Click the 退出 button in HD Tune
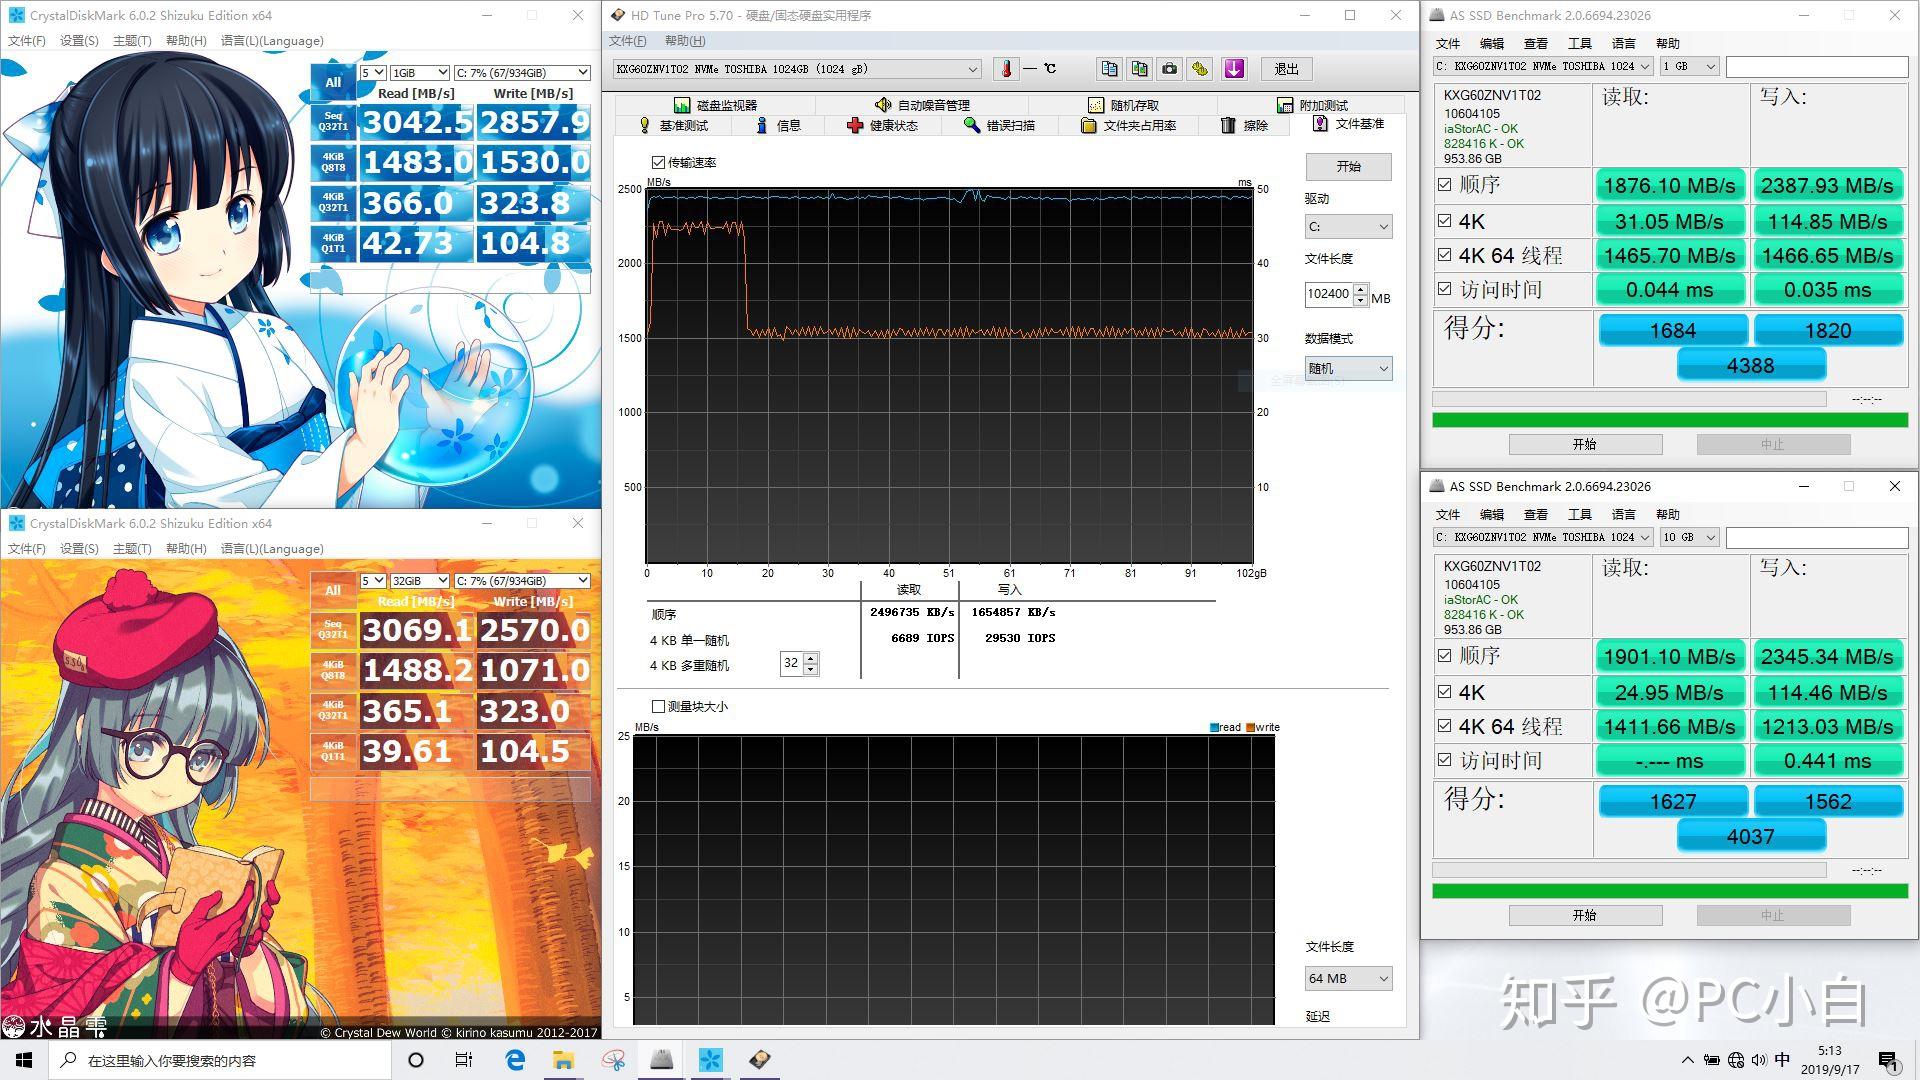Viewport: 1920px width, 1080px height. [1286, 69]
